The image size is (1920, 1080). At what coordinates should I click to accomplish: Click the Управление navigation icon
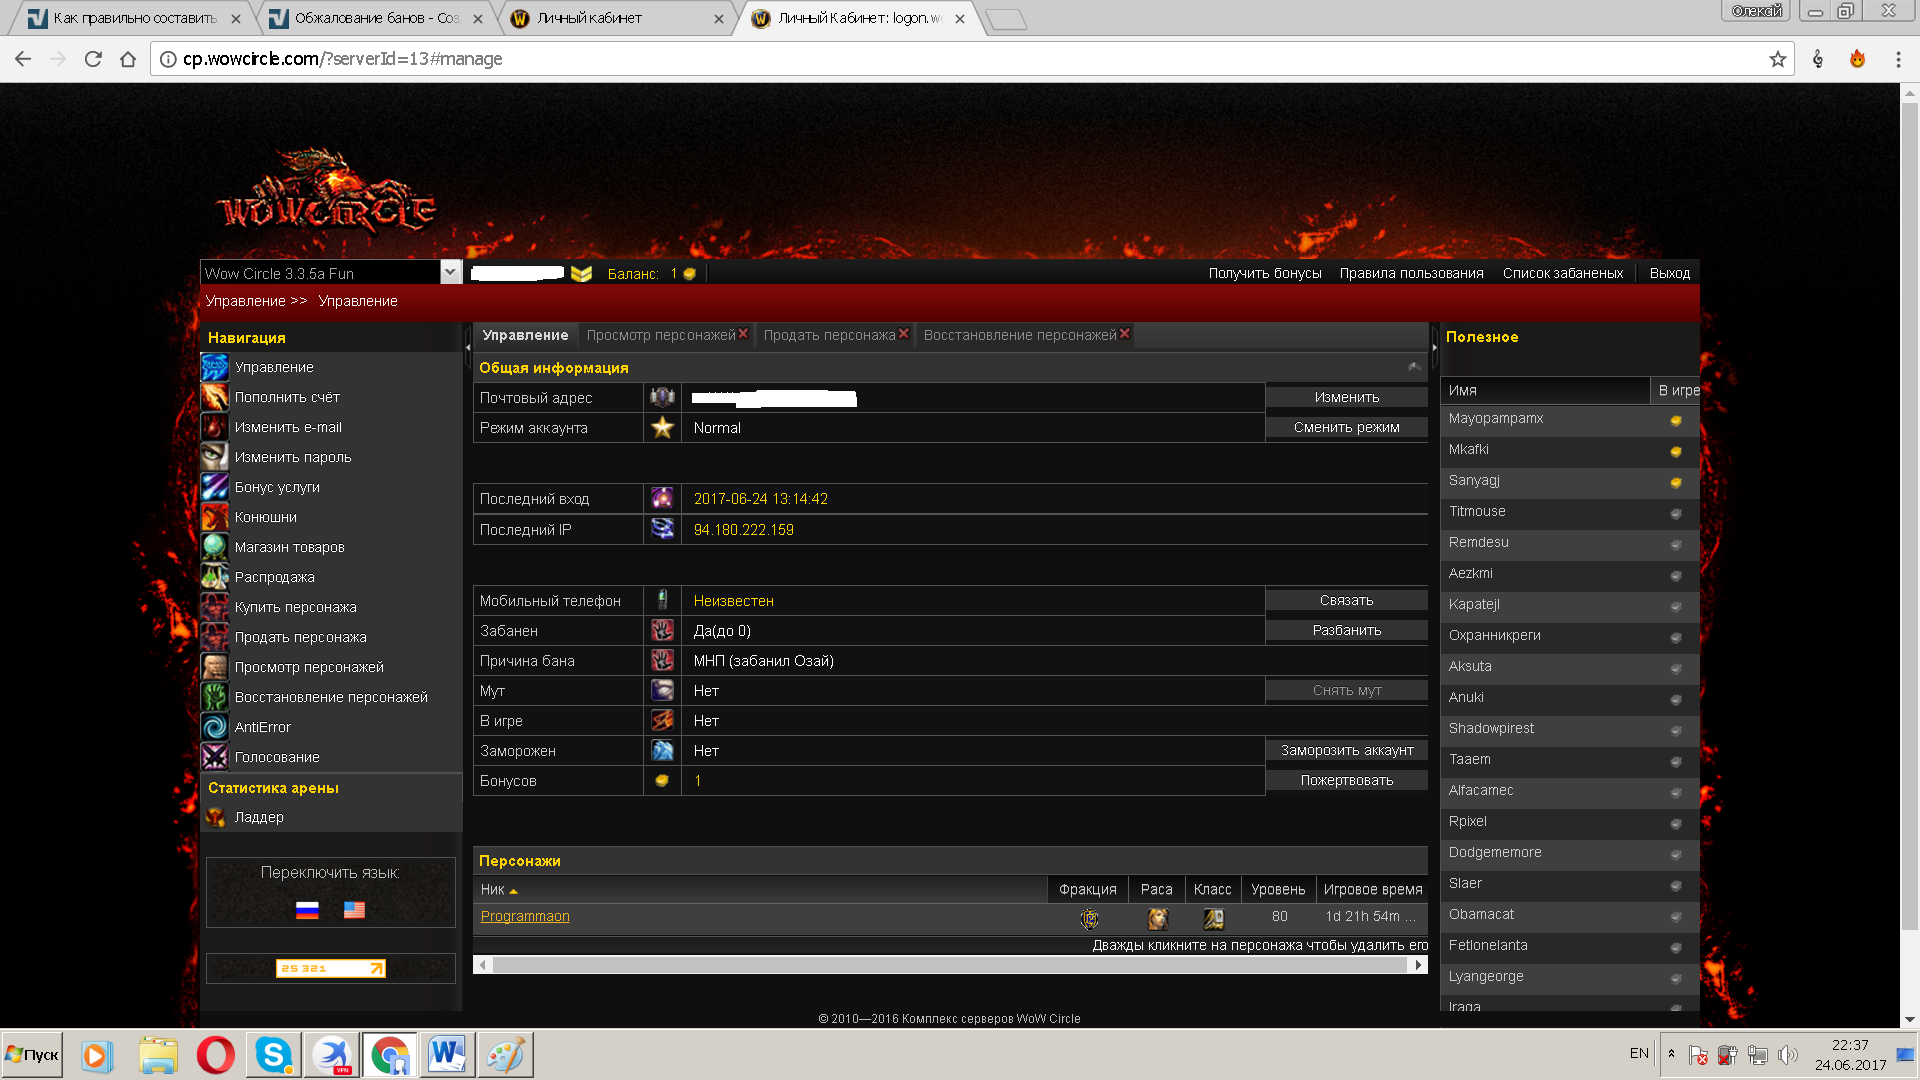pyautogui.click(x=215, y=367)
